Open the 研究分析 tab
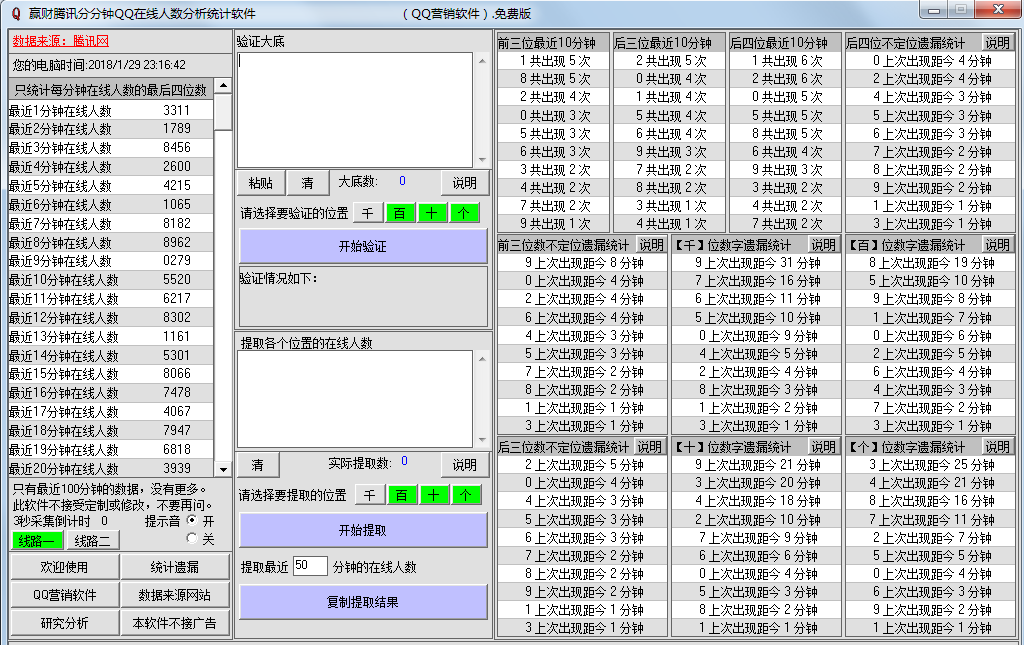Viewport: 1024px width, 645px height. [x=65, y=623]
